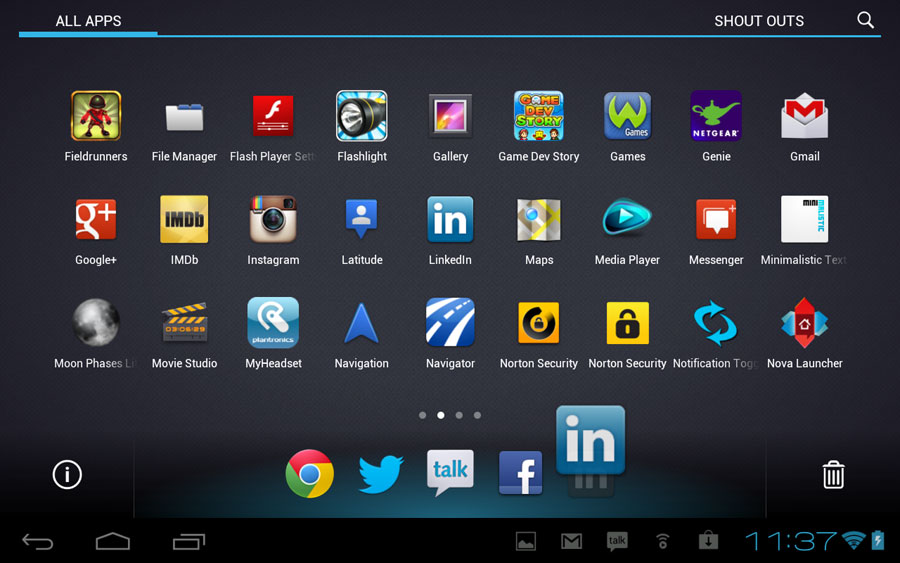
Task: Jump to the third page indicator dot
Action: [459, 415]
